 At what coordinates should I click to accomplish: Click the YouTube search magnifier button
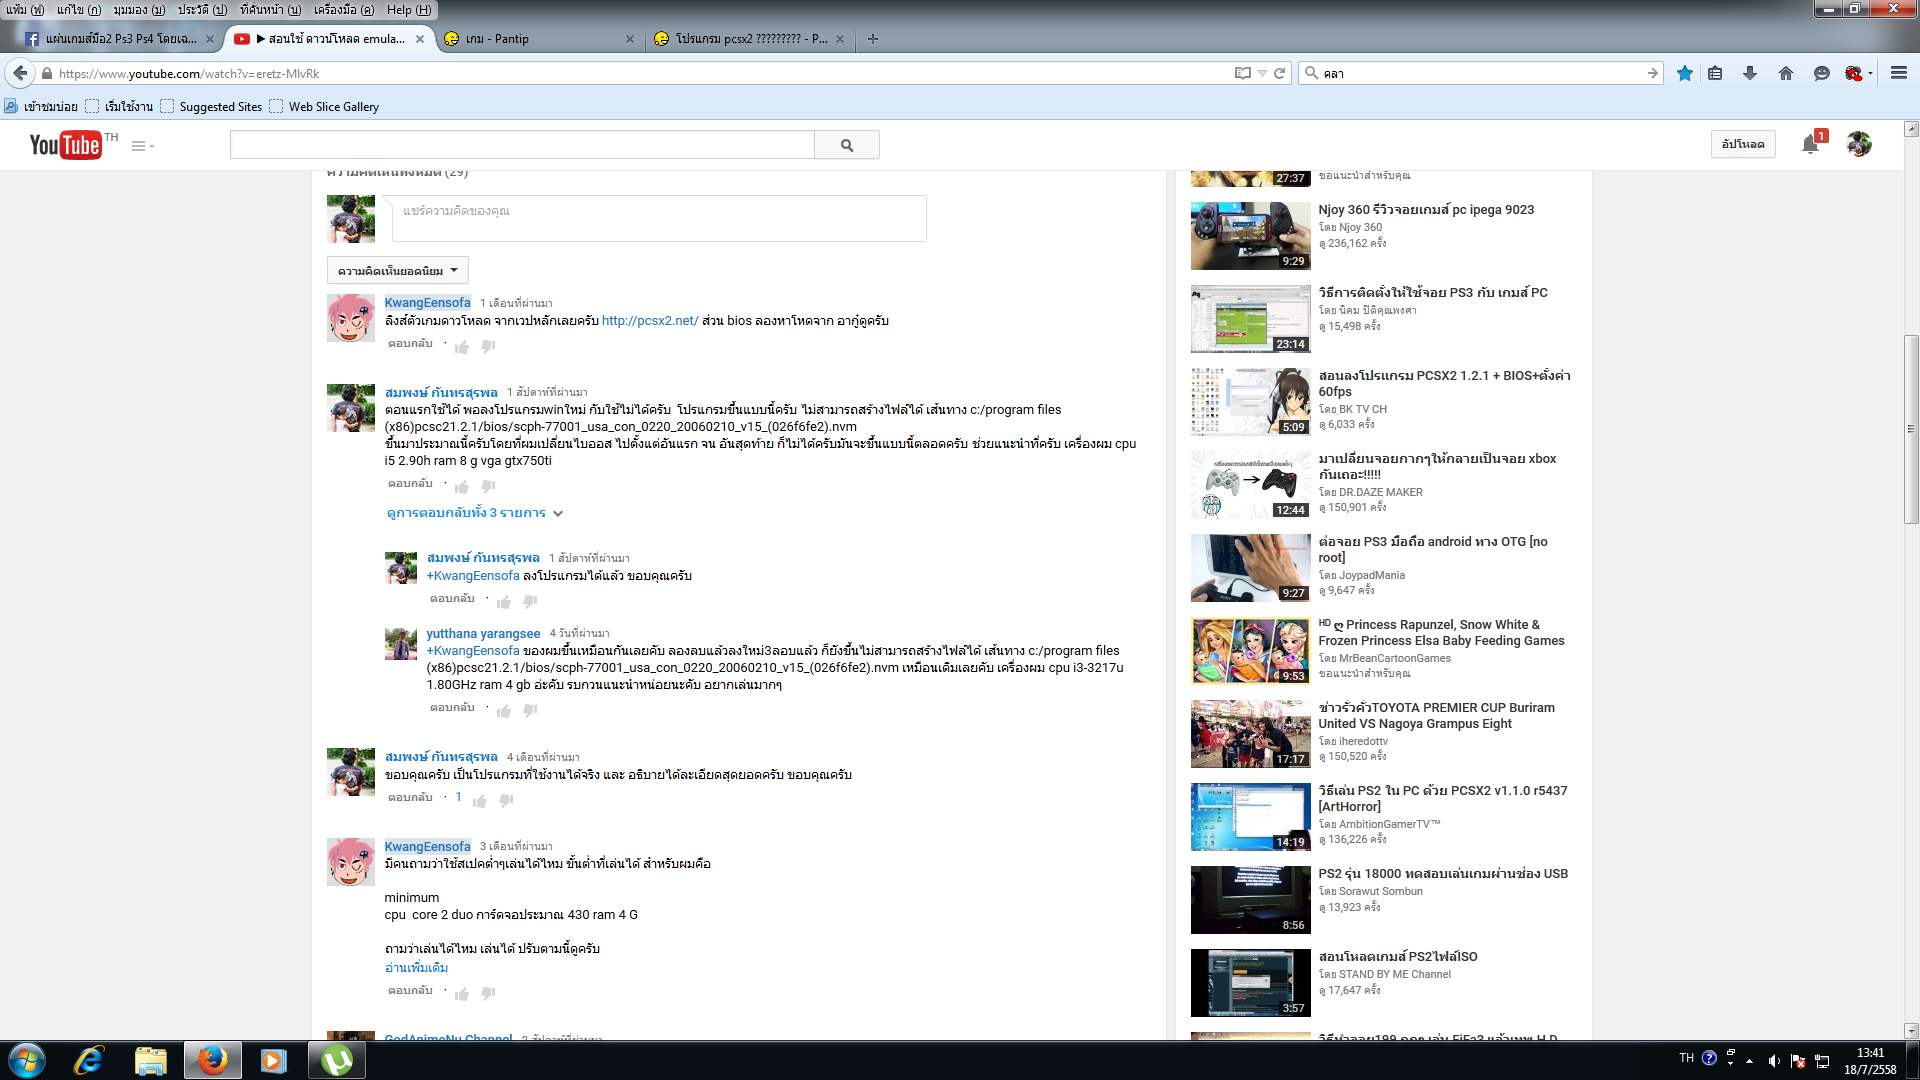(x=847, y=145)
